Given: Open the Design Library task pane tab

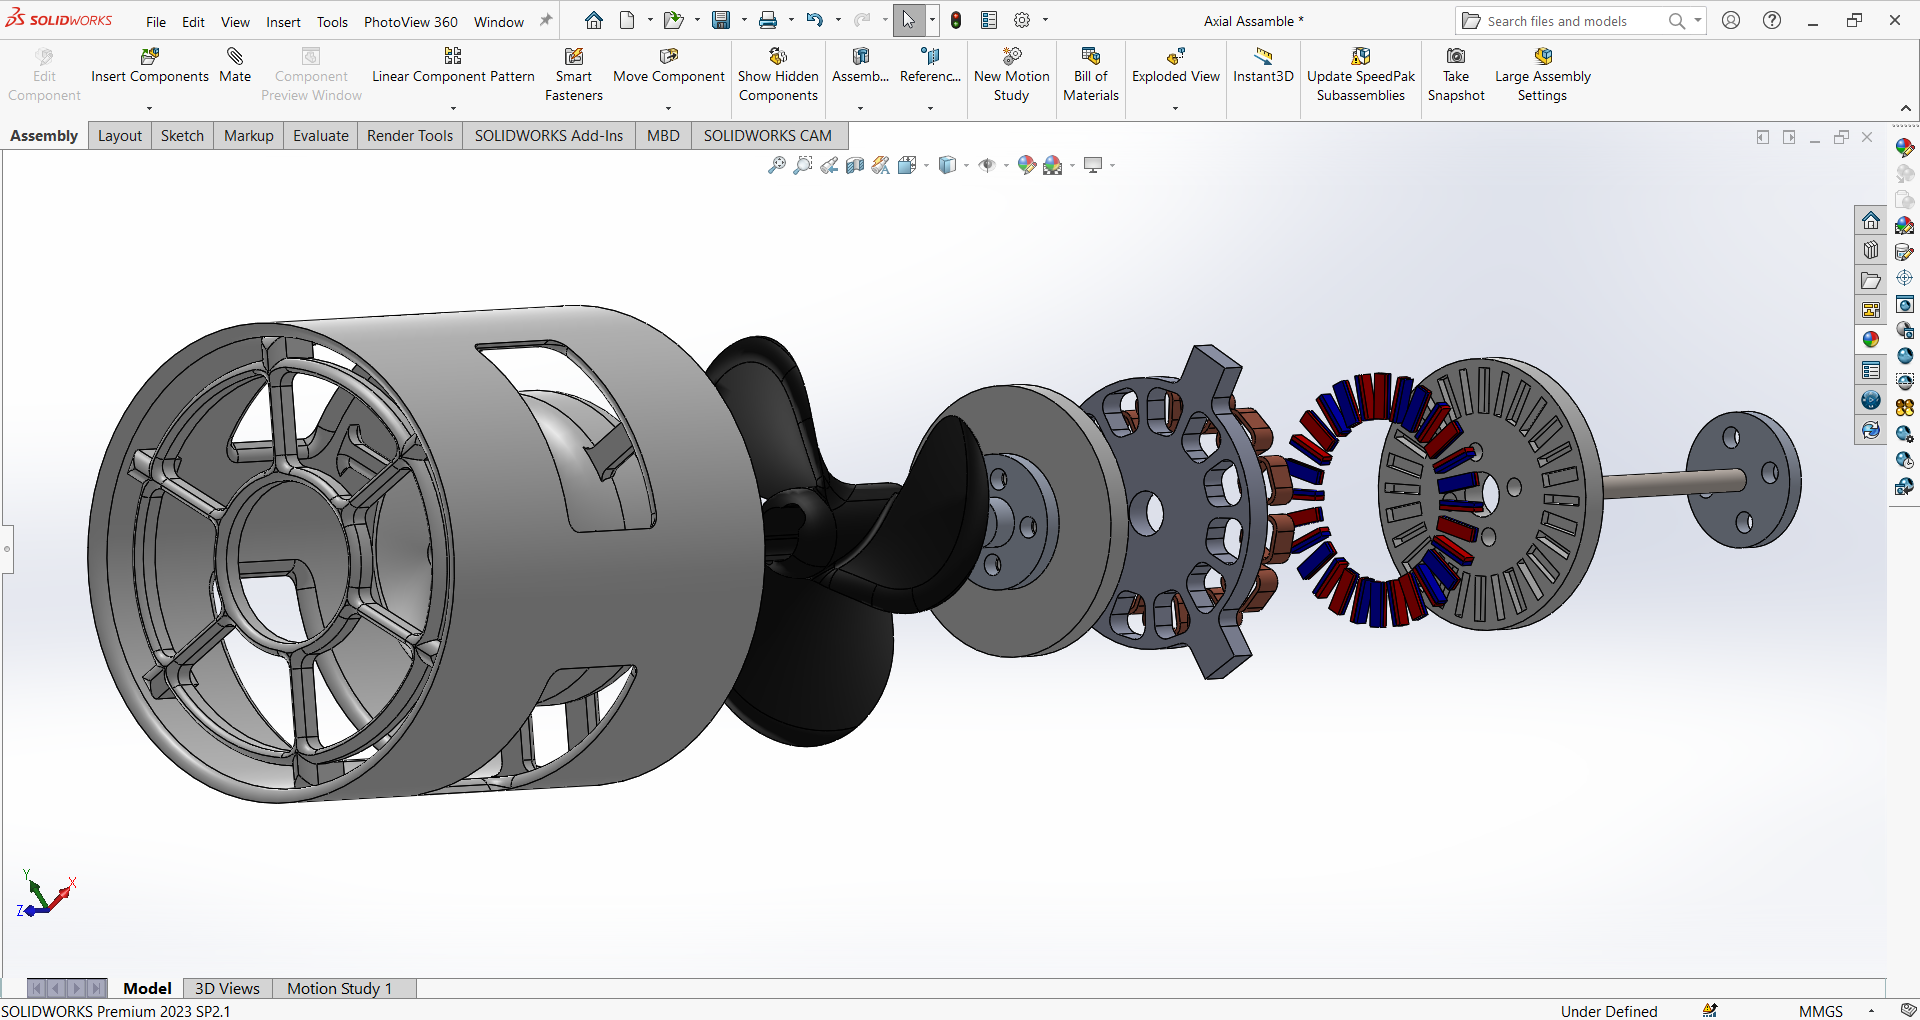Looking at the screenshot, I should pyautogui.click(x=1870, y=250).
